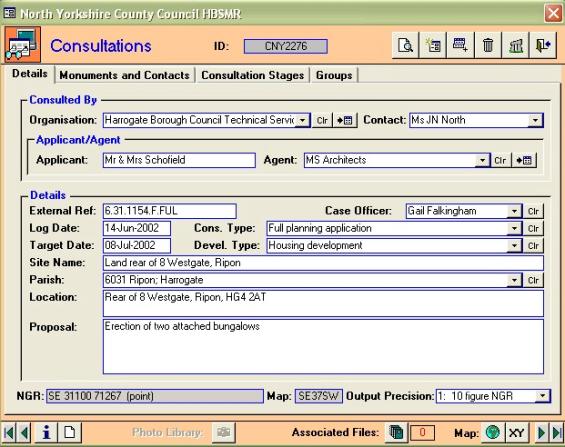Open organisation record via arrow-form icon
565x447 pixels.
coord(345,120)
